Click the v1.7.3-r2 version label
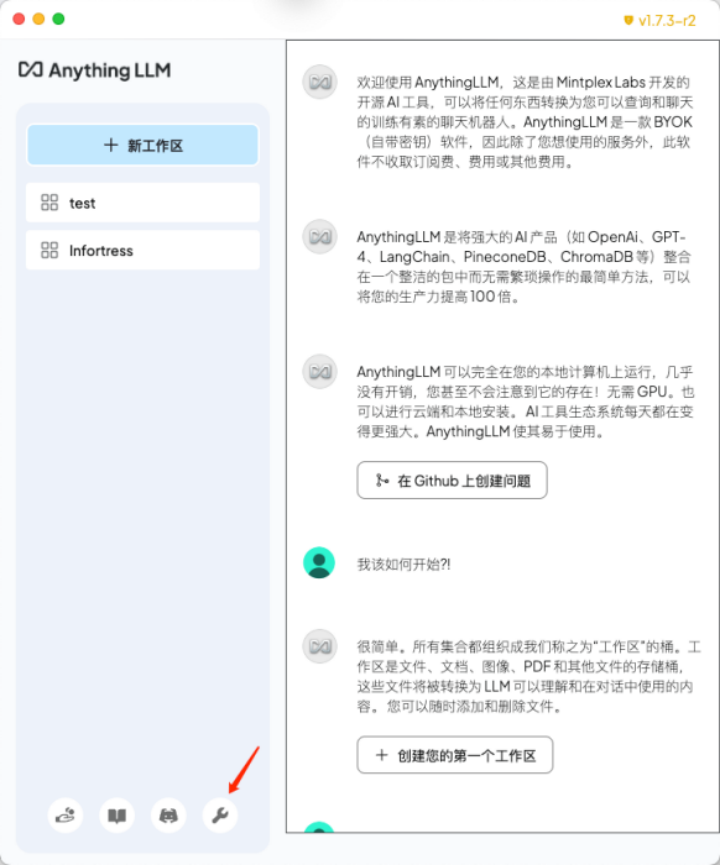This screenshot has height=865, width=720. (x=666, y=21)
